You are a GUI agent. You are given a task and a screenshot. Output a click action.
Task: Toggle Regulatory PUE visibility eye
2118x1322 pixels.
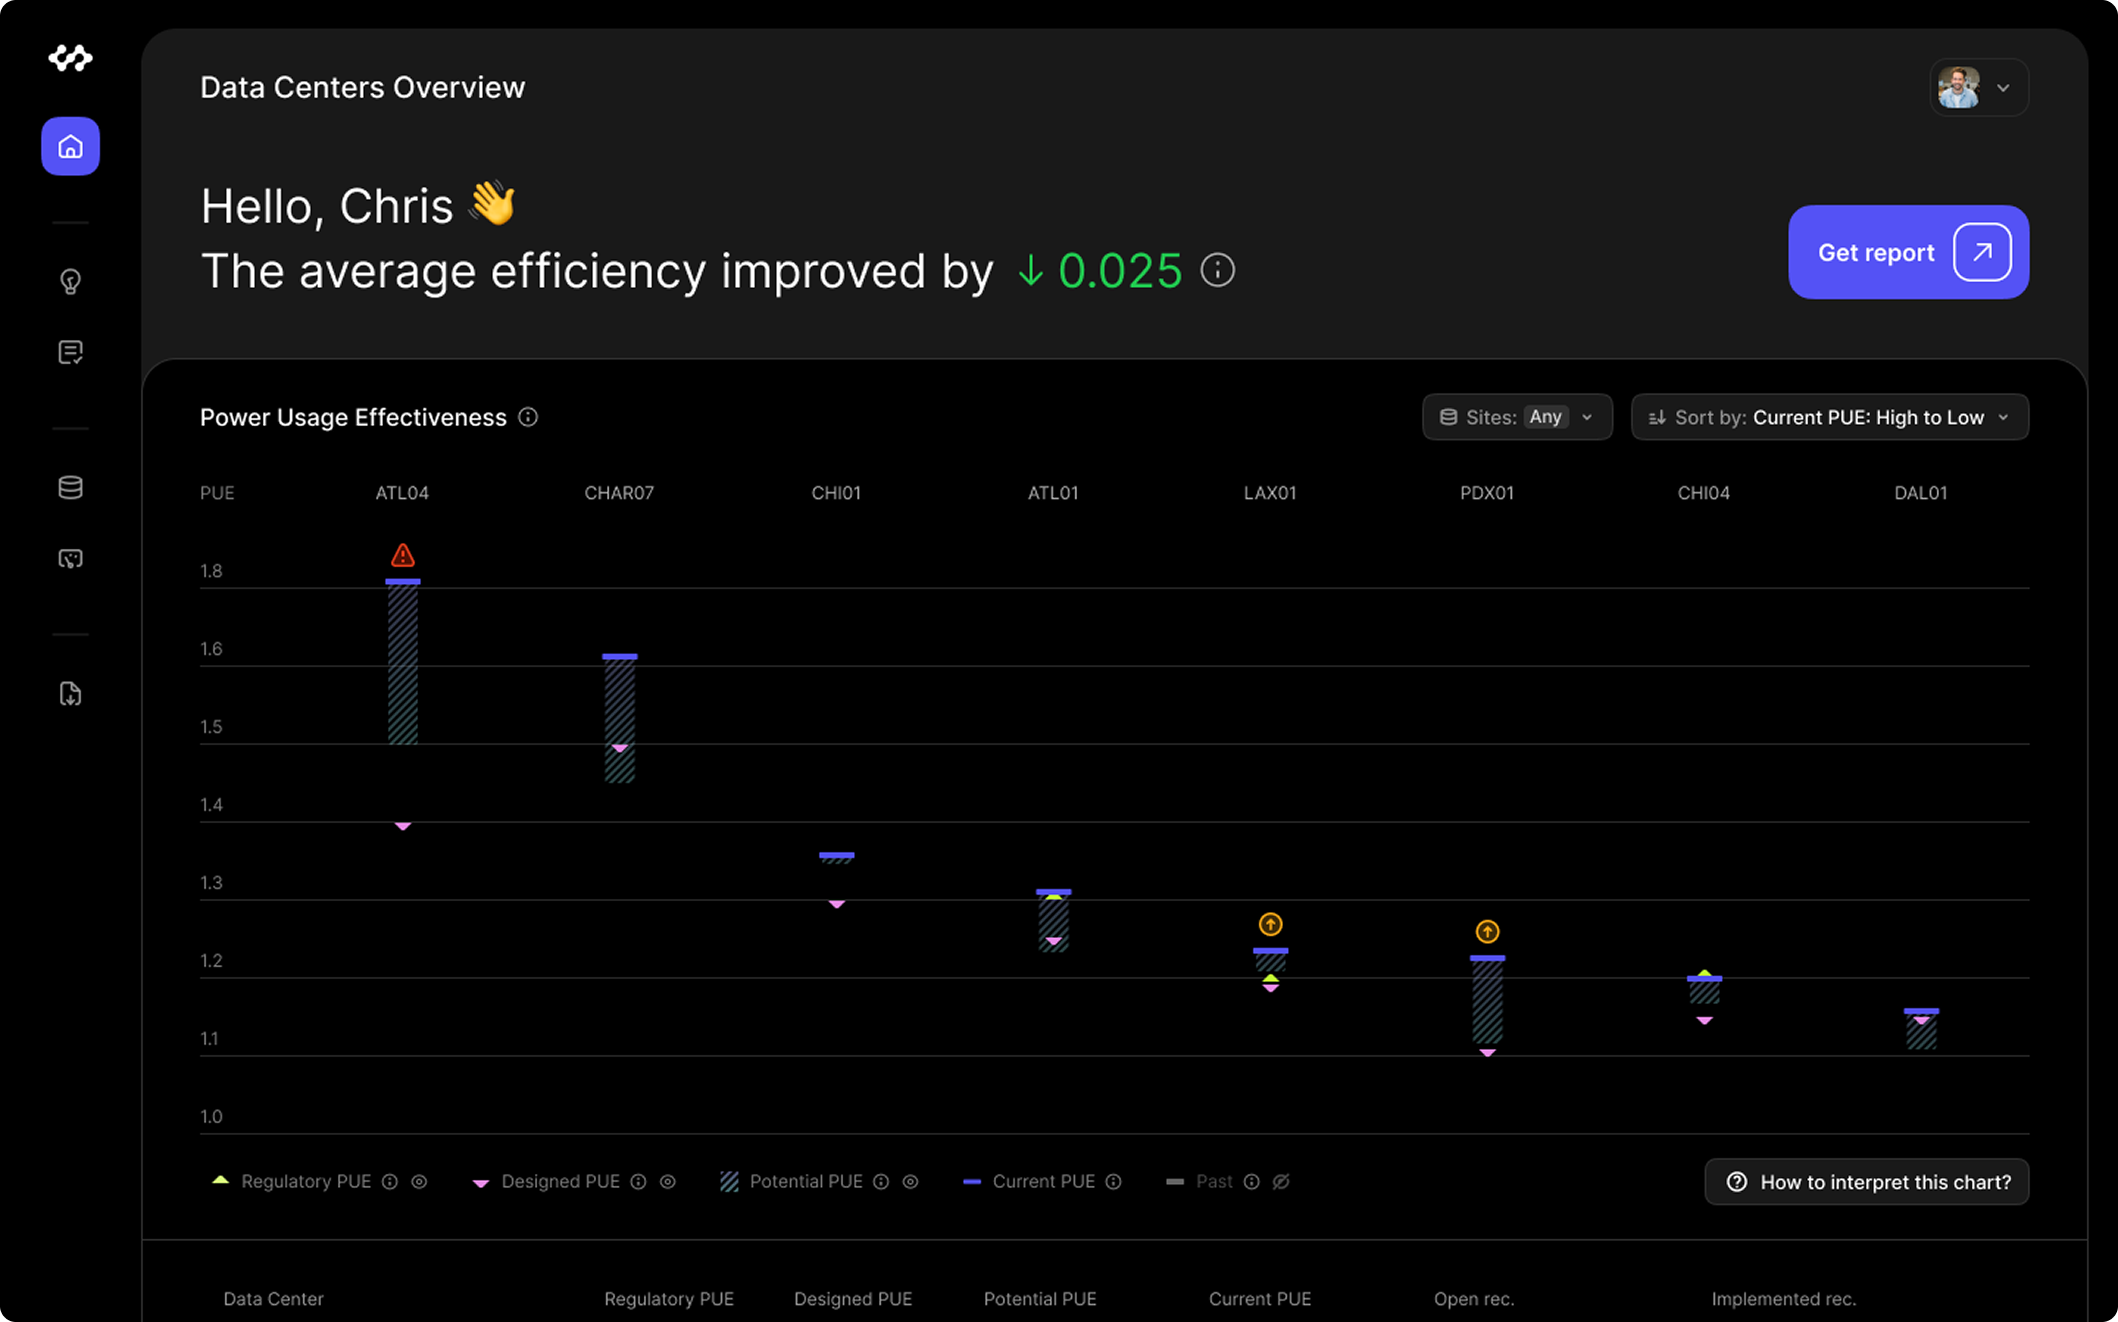[419, 1181]
